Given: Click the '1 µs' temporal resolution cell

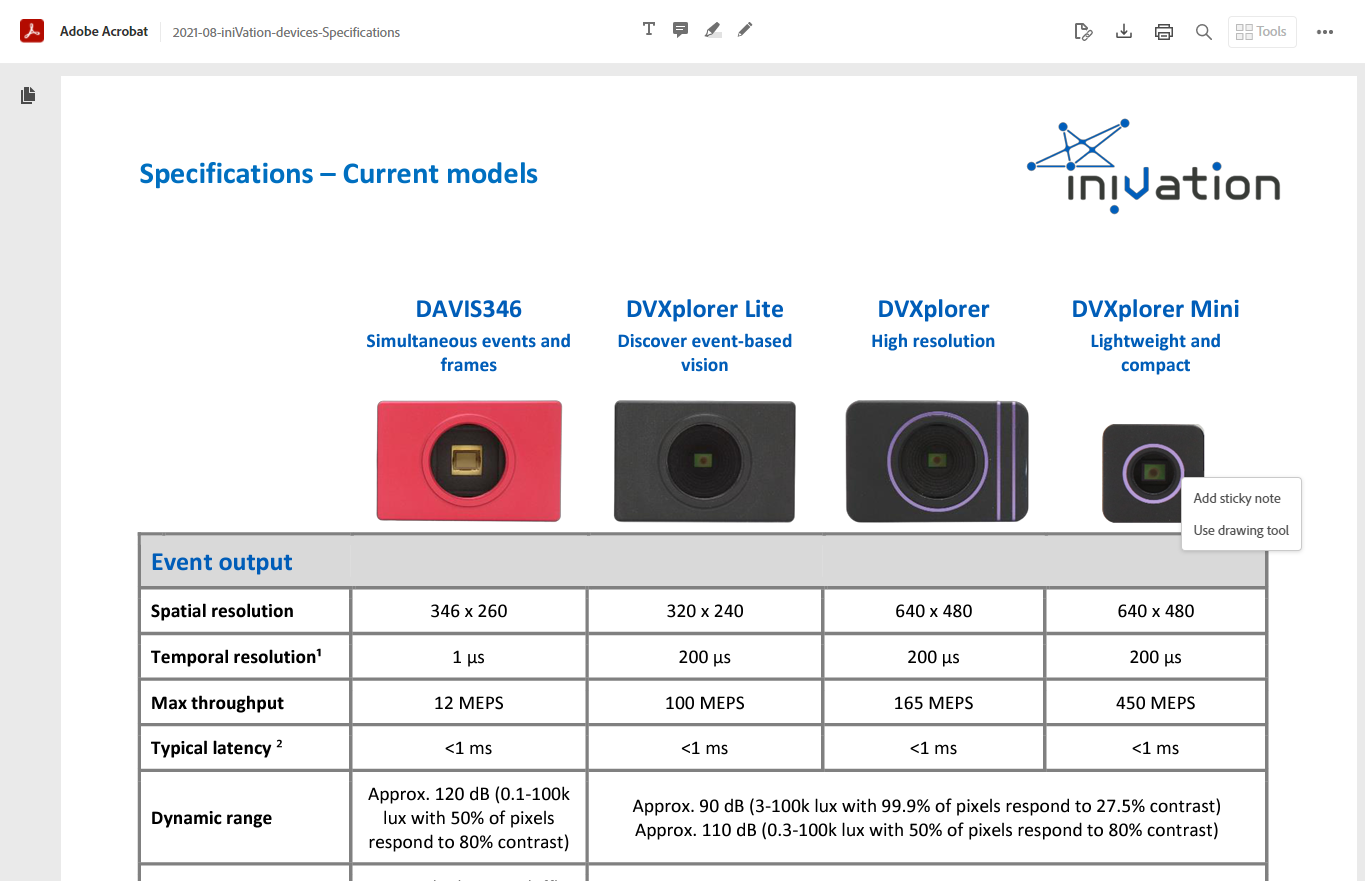Looking at the screenshot, I should tap(469, 657).
